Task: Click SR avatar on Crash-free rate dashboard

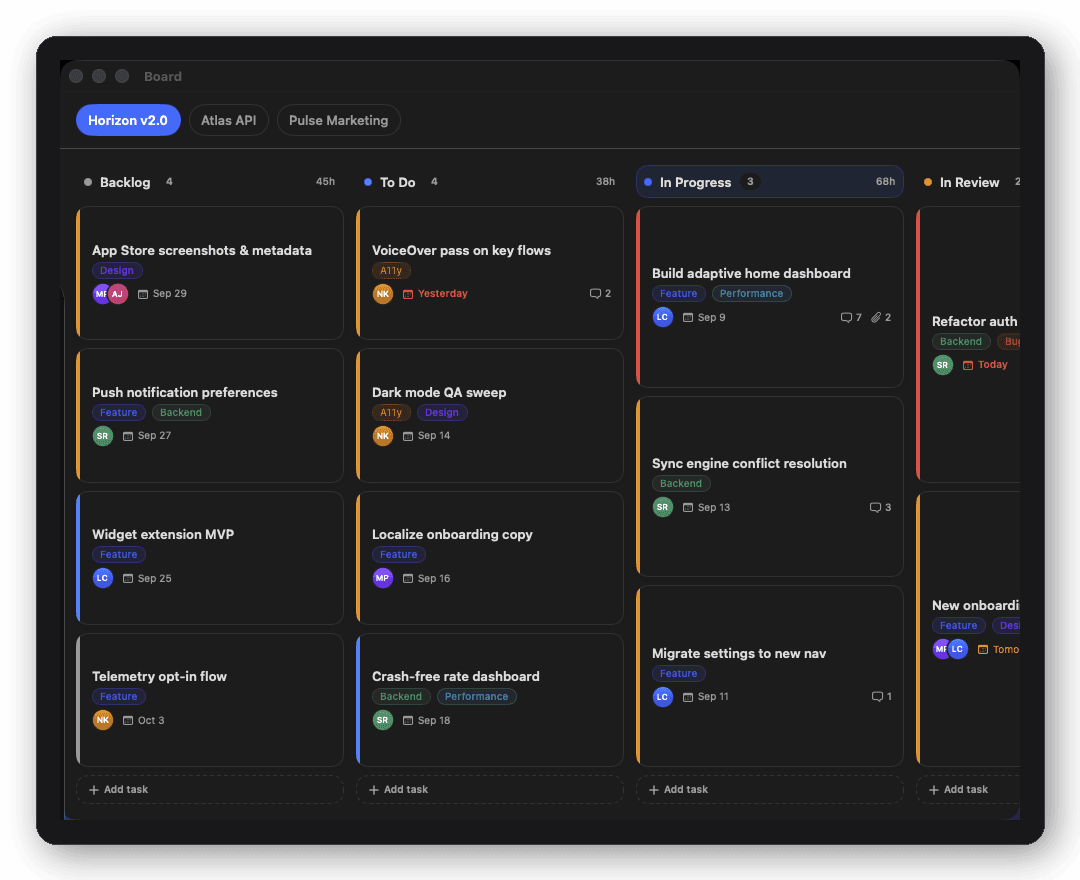Action: pos(383,720)
